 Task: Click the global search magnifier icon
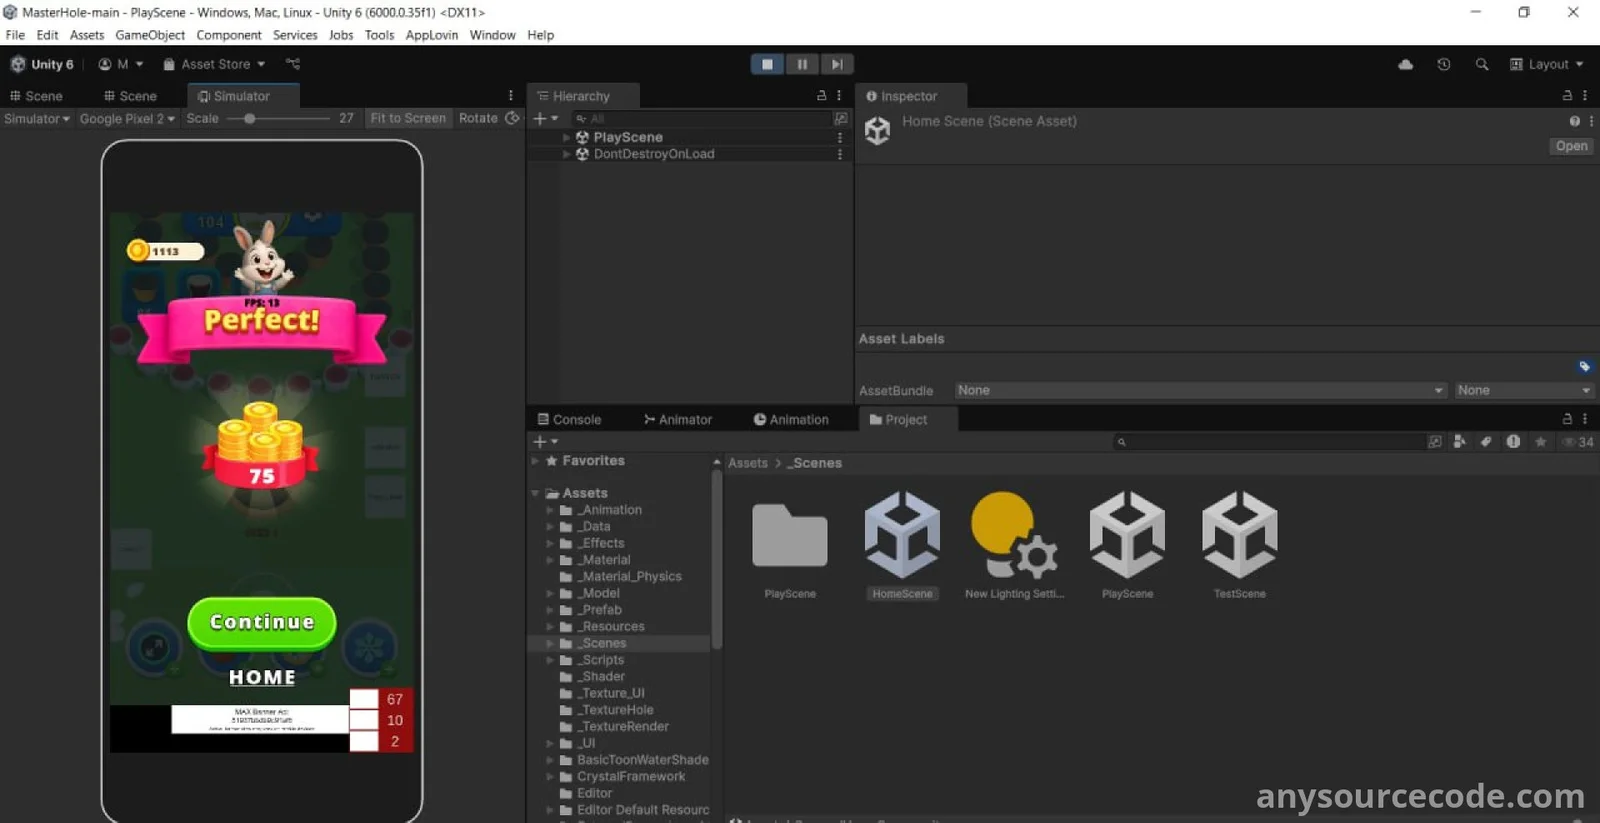(1482, 64)
